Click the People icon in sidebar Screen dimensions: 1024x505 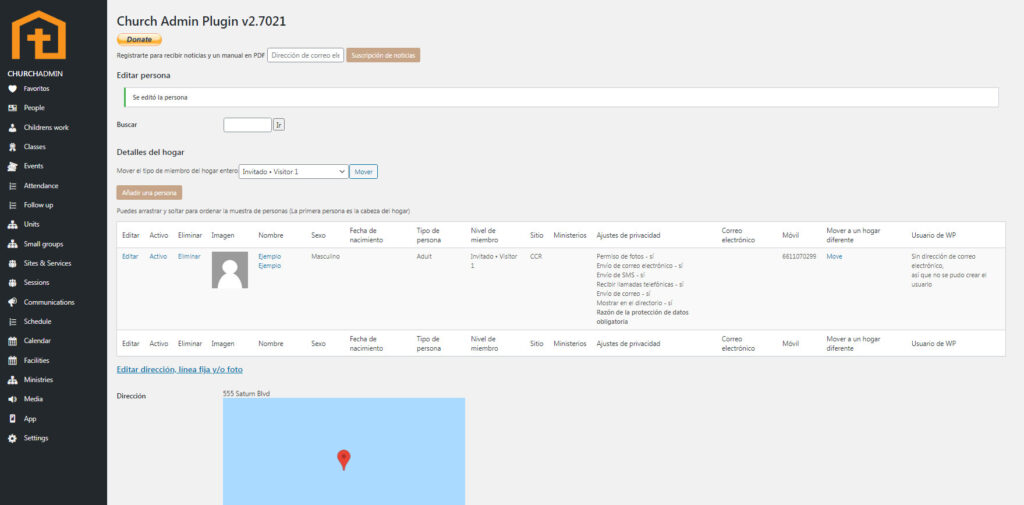click(x=12, y=108)
